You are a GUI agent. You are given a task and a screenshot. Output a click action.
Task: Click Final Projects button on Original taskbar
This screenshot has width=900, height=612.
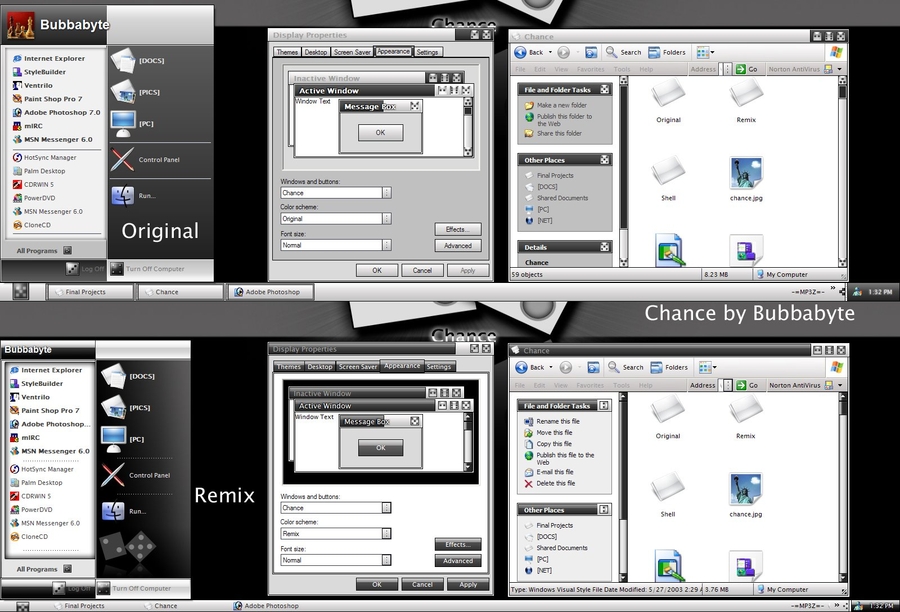pyautogui.click(x=90, y=292)
